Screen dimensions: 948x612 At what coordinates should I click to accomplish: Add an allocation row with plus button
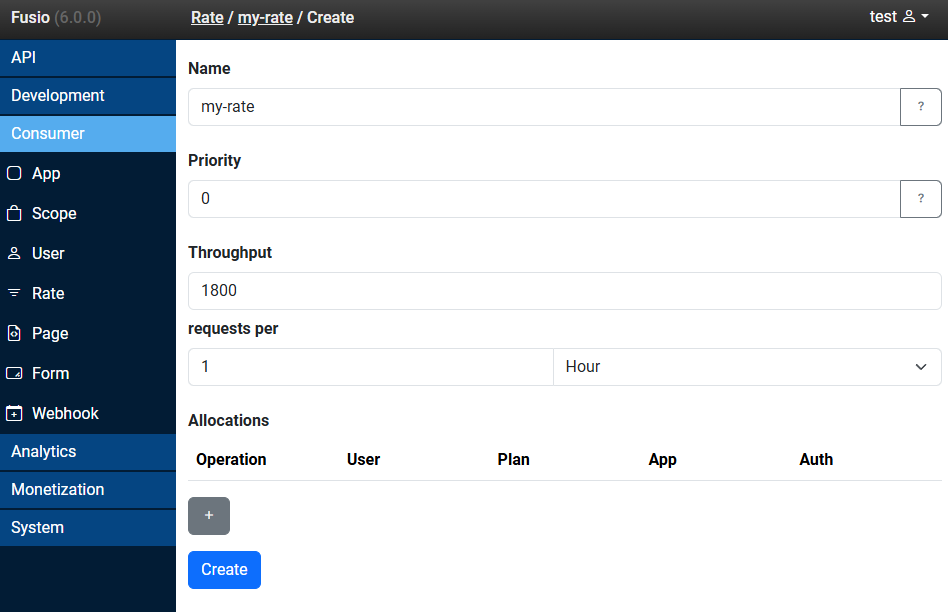[209, 516]
